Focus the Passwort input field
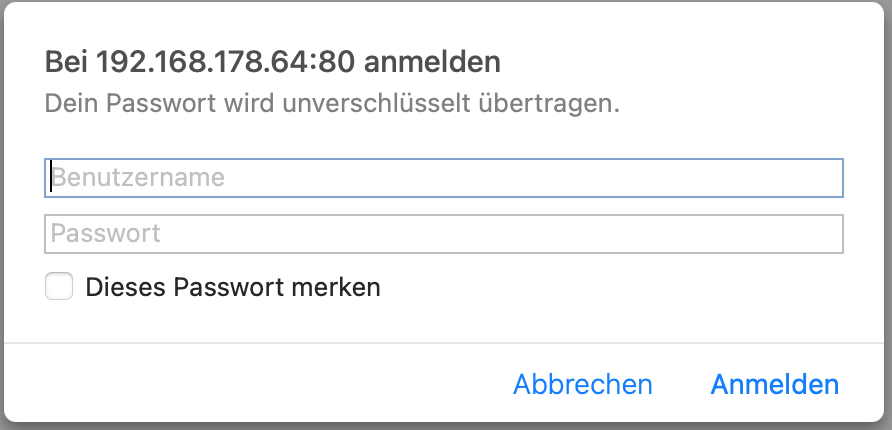 pos(444,234)
